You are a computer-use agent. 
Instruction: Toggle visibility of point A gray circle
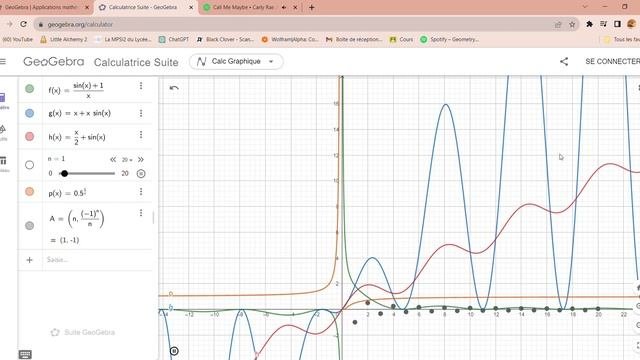pos(29,225)
